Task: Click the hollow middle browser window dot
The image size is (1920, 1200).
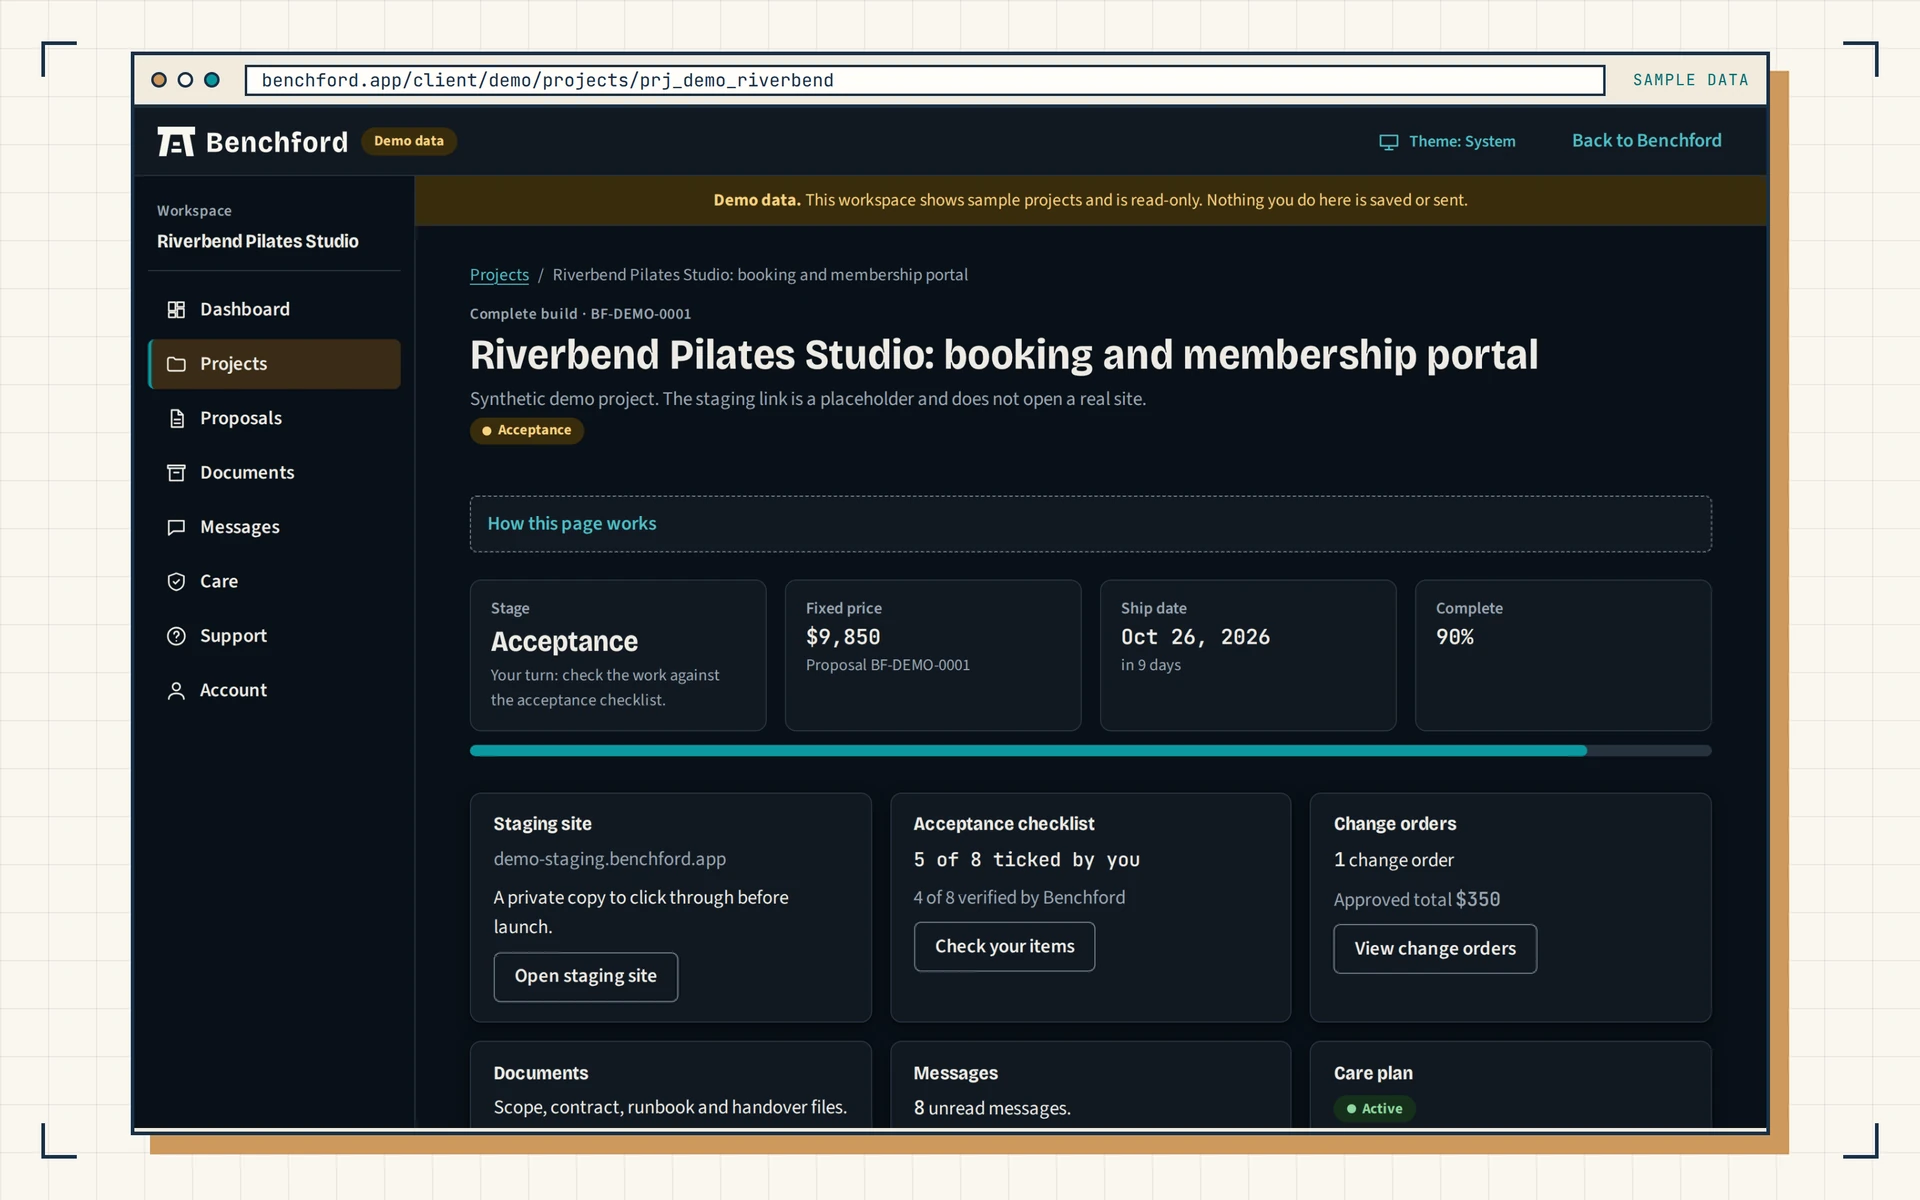Action: 185,80
